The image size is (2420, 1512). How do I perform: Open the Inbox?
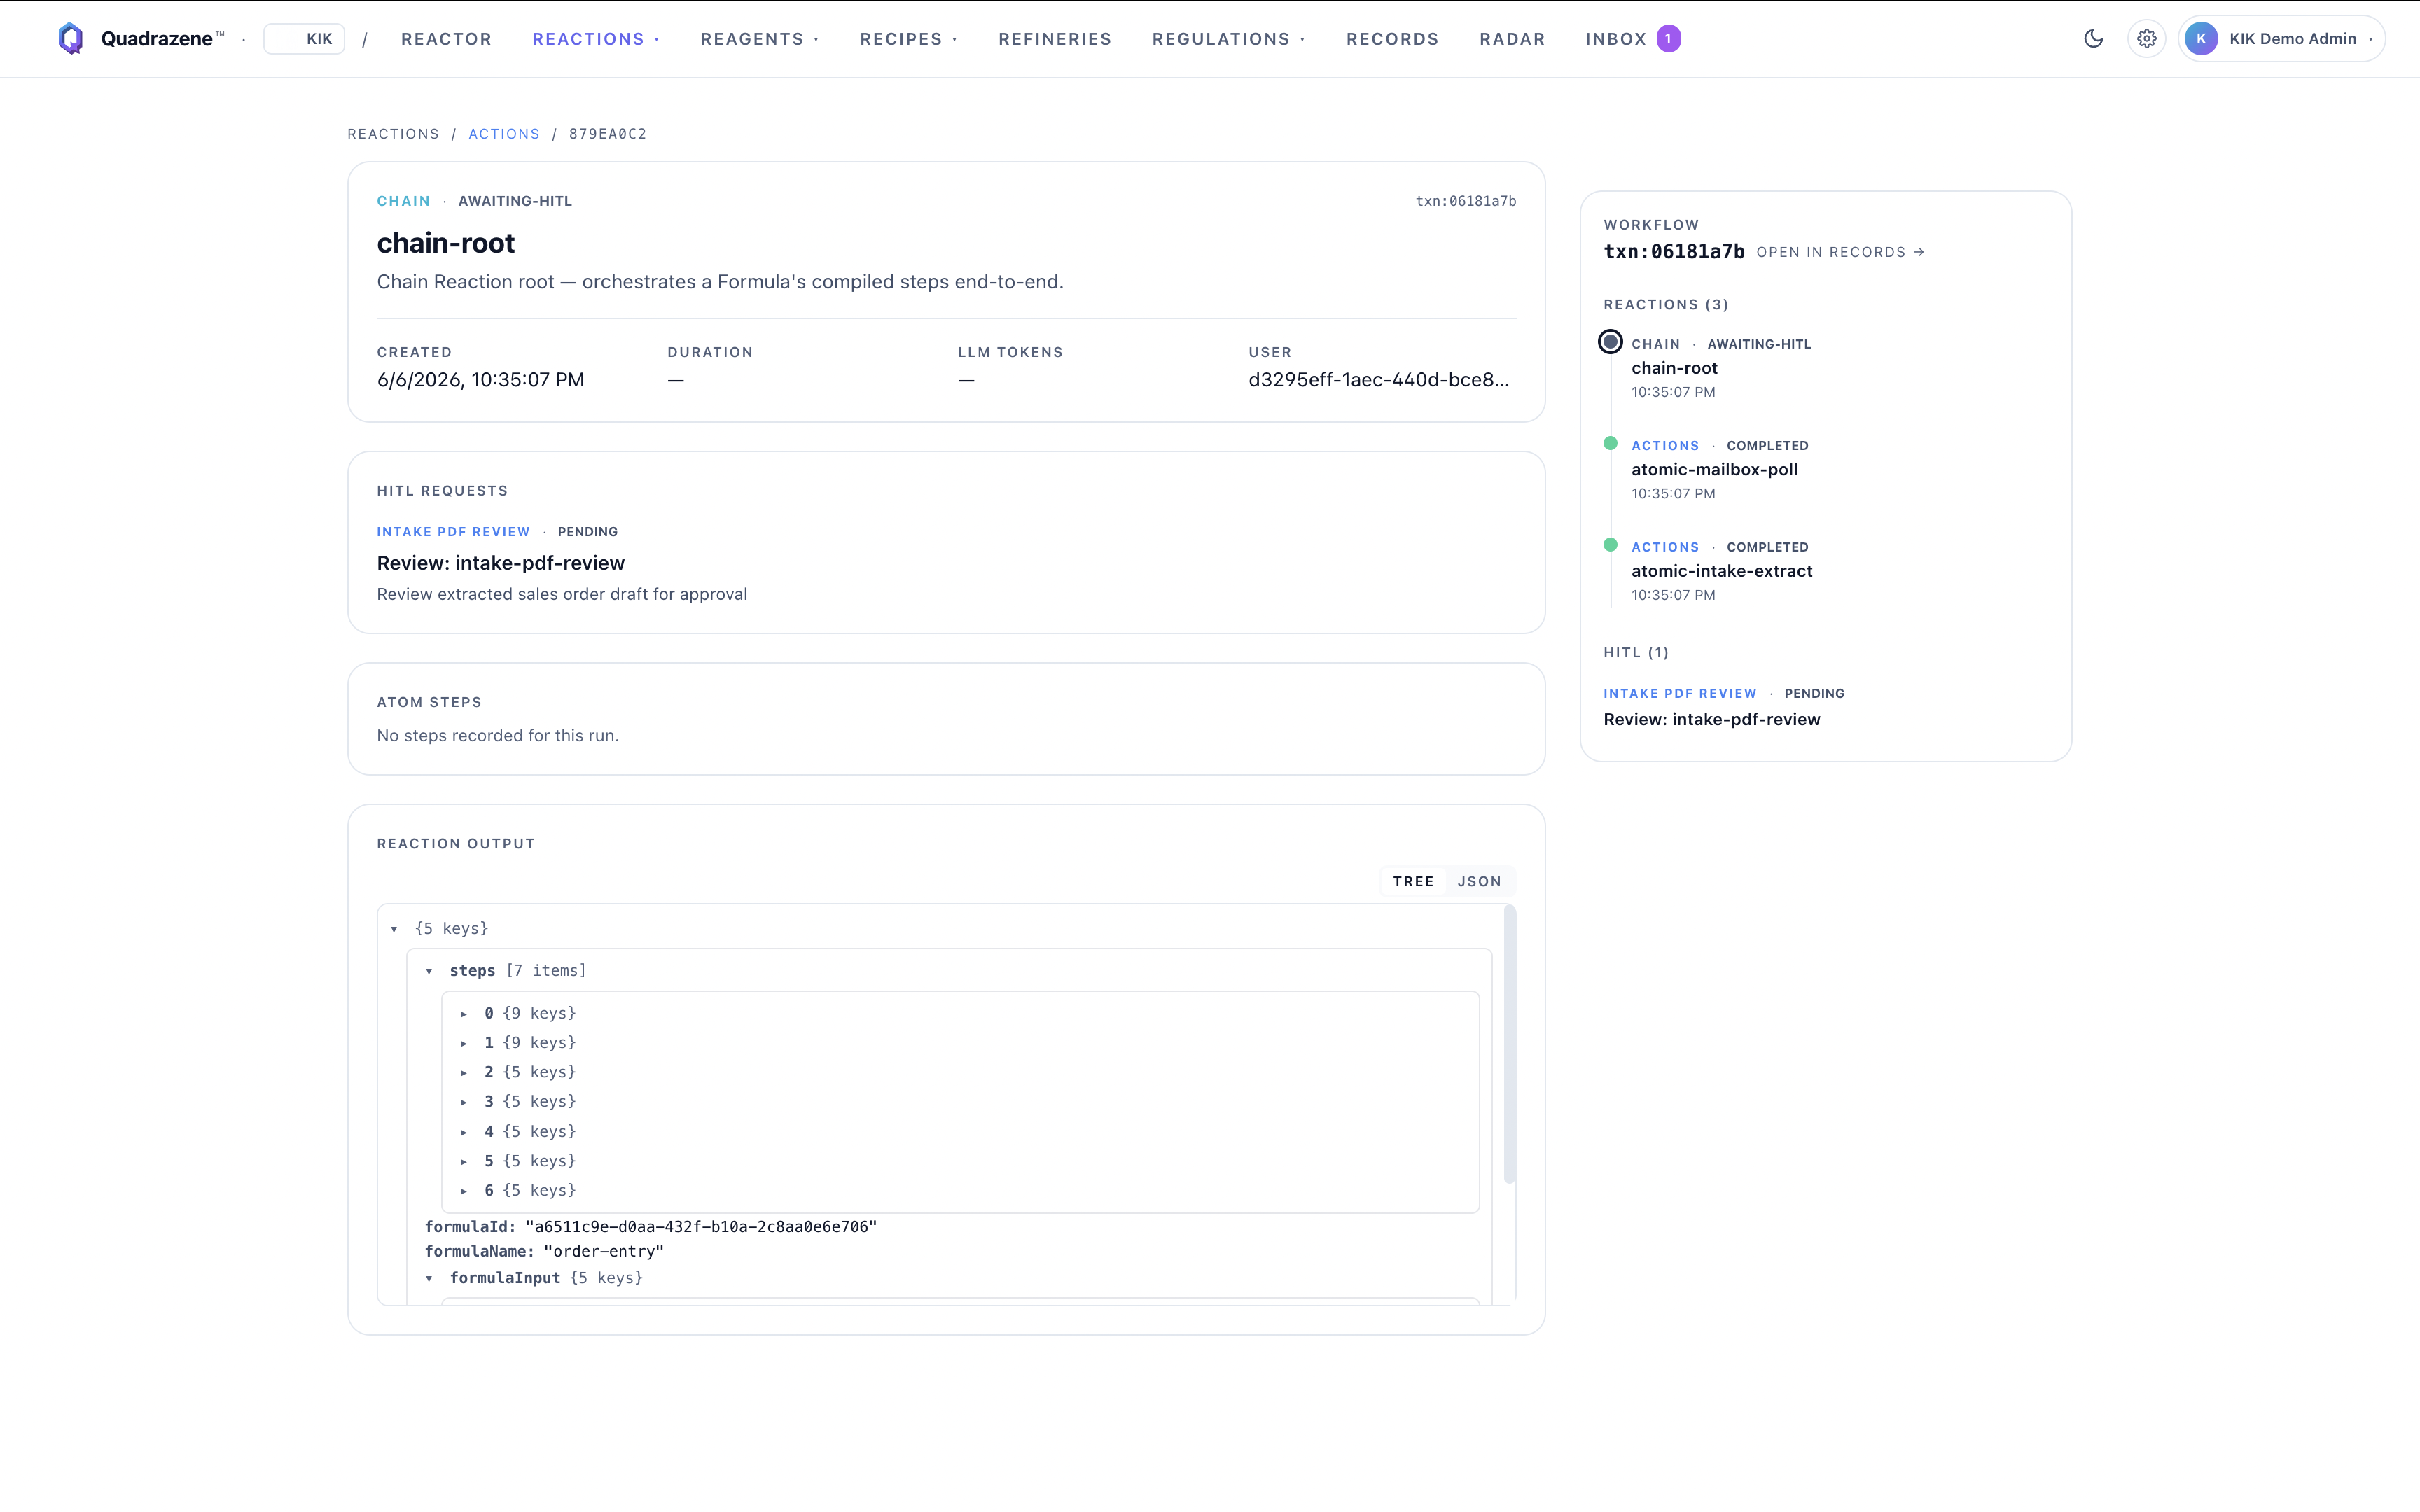[1615, 39]
